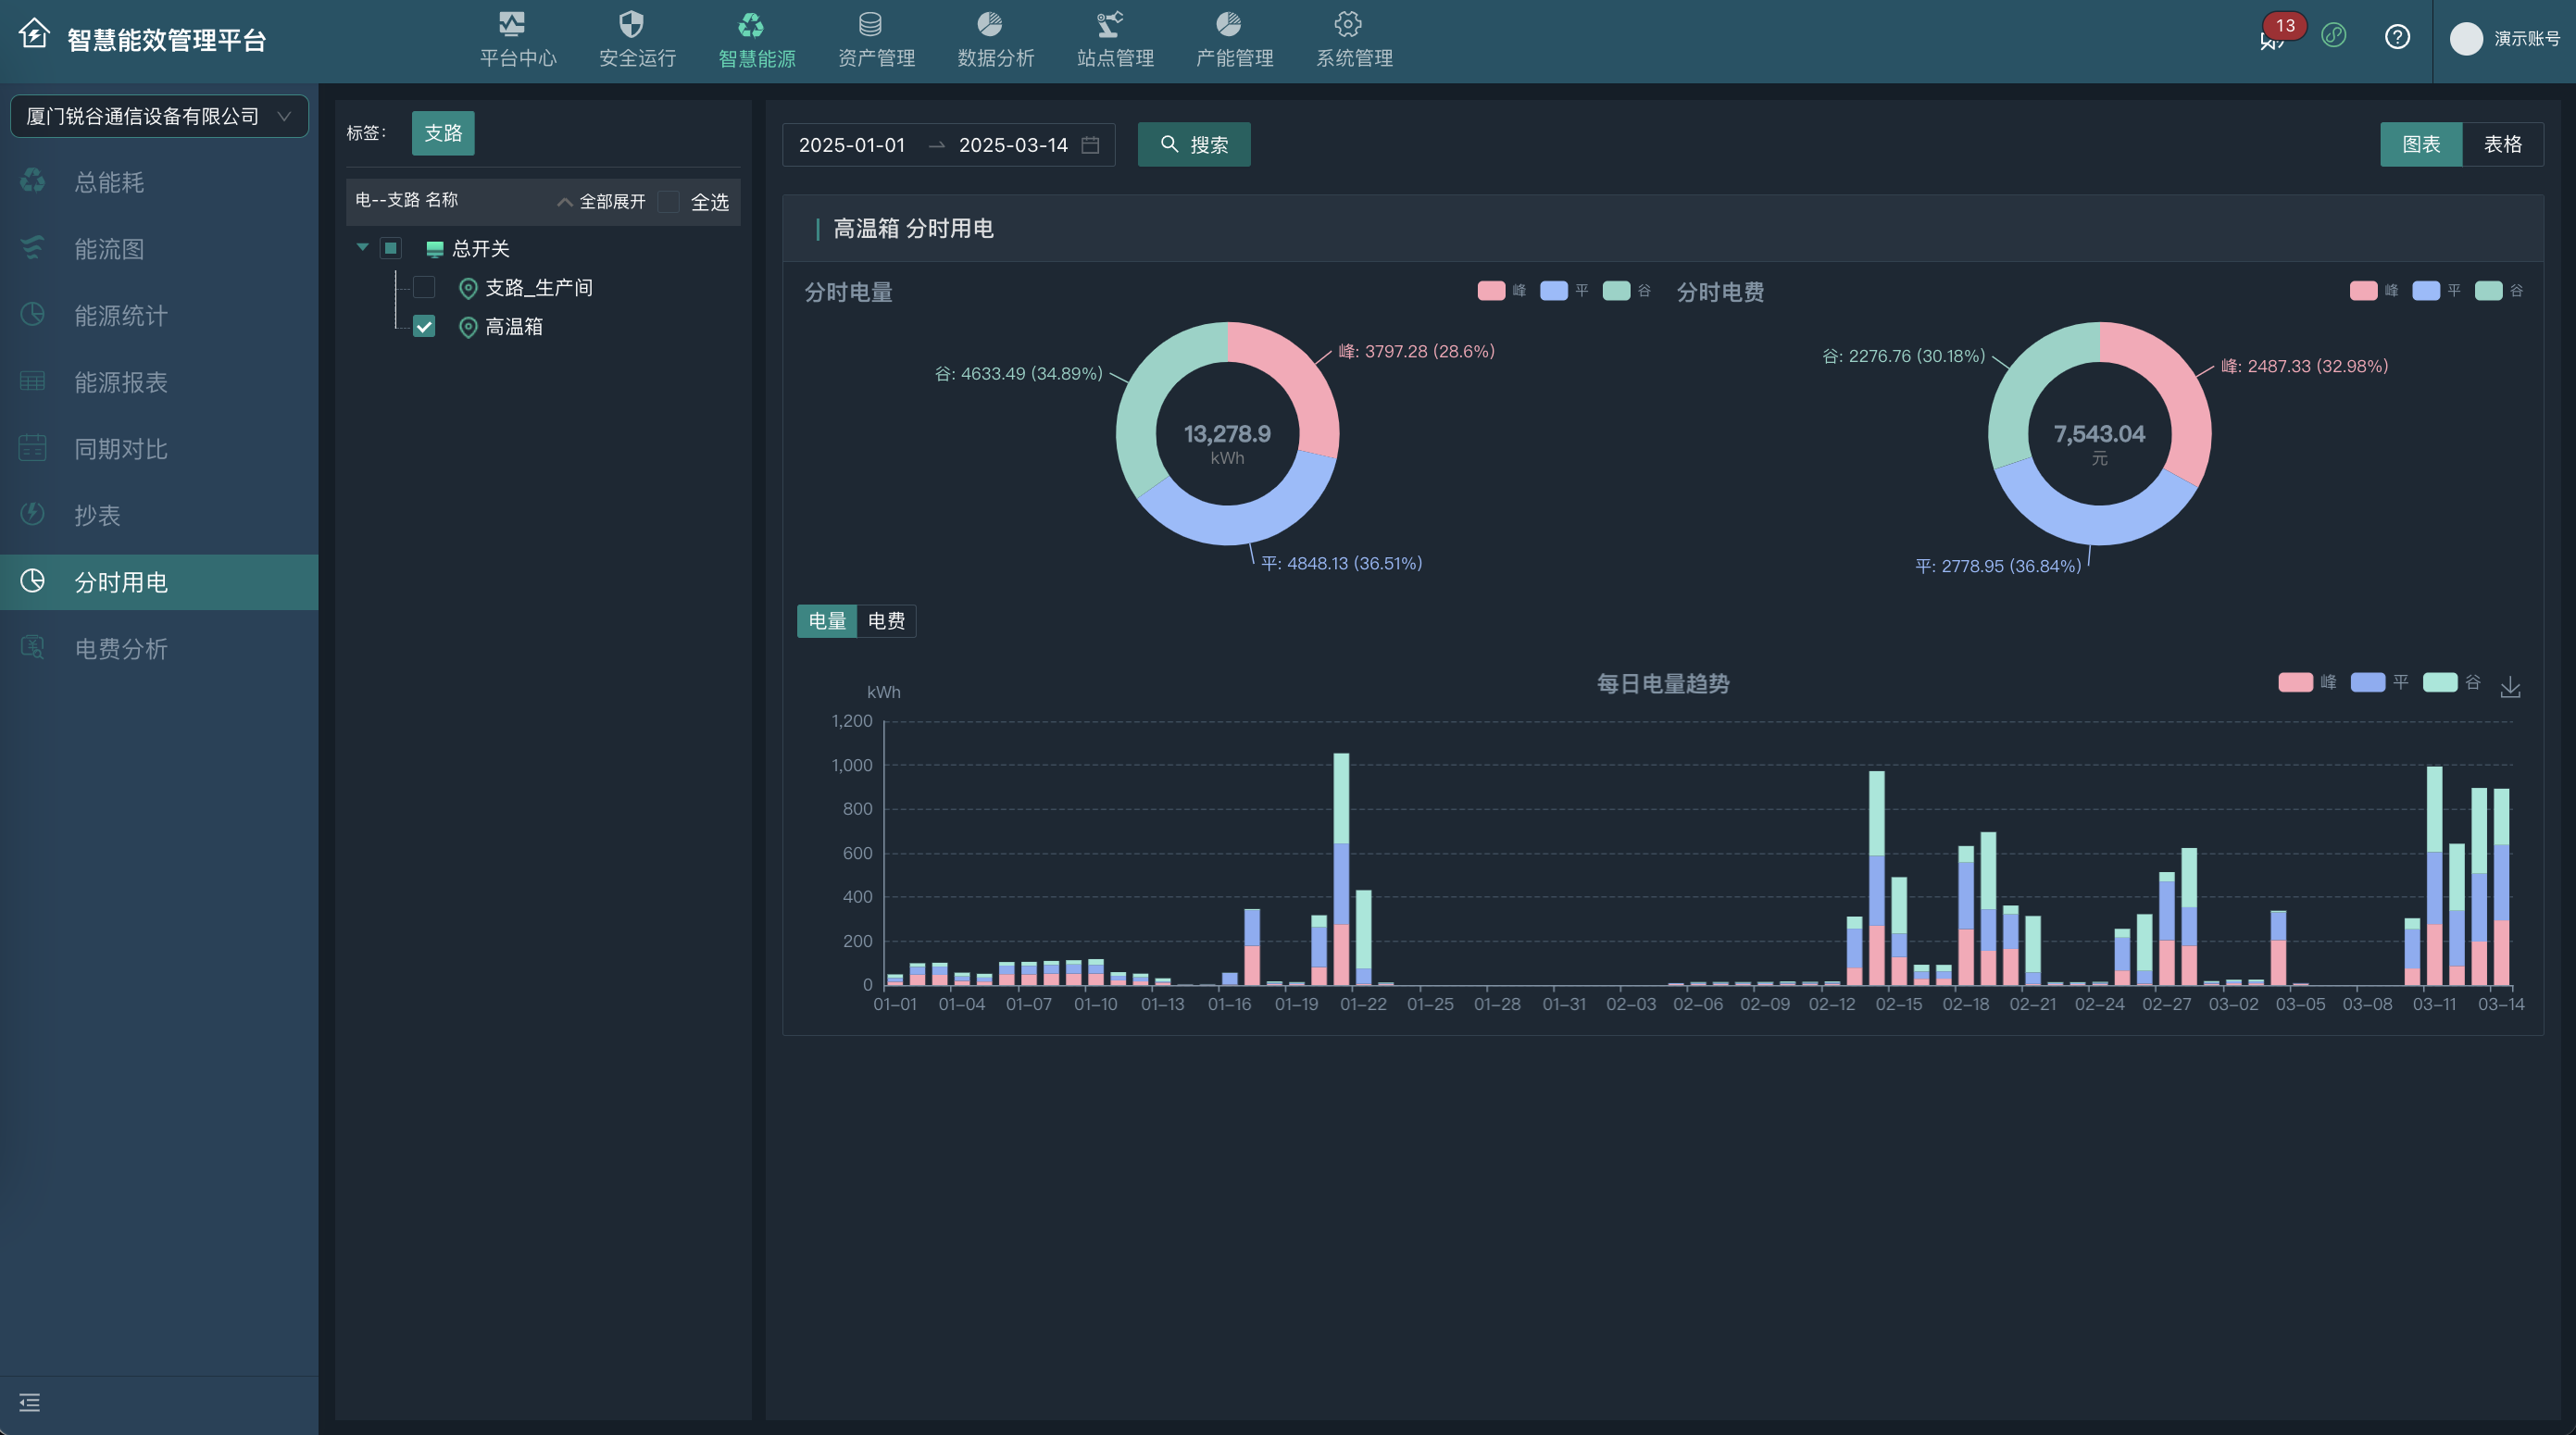Open the 平台中心 navigation icon
This screenshot has height=1435, width=2576.
512,24
